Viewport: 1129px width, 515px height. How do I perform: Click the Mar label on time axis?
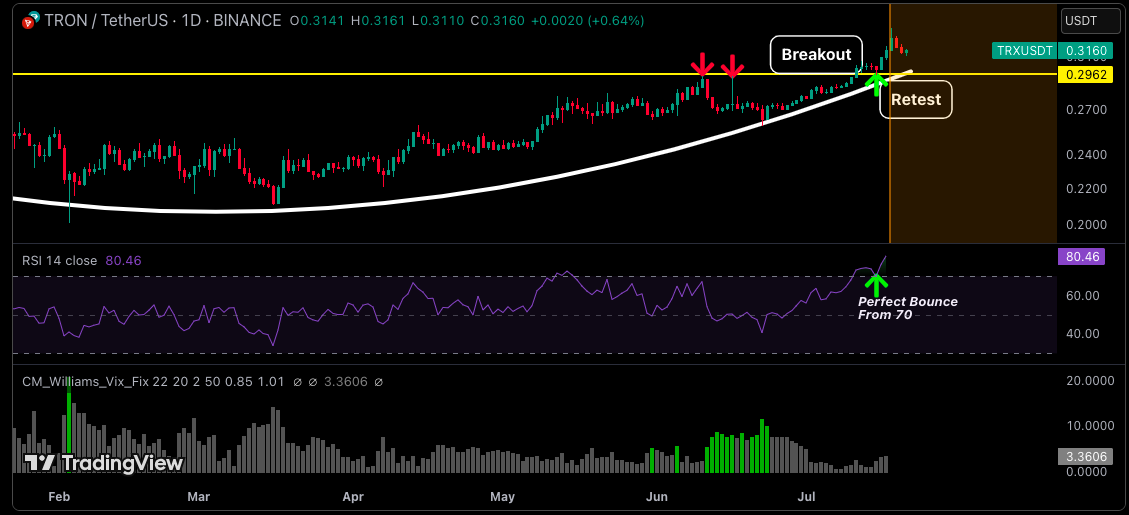198,496
